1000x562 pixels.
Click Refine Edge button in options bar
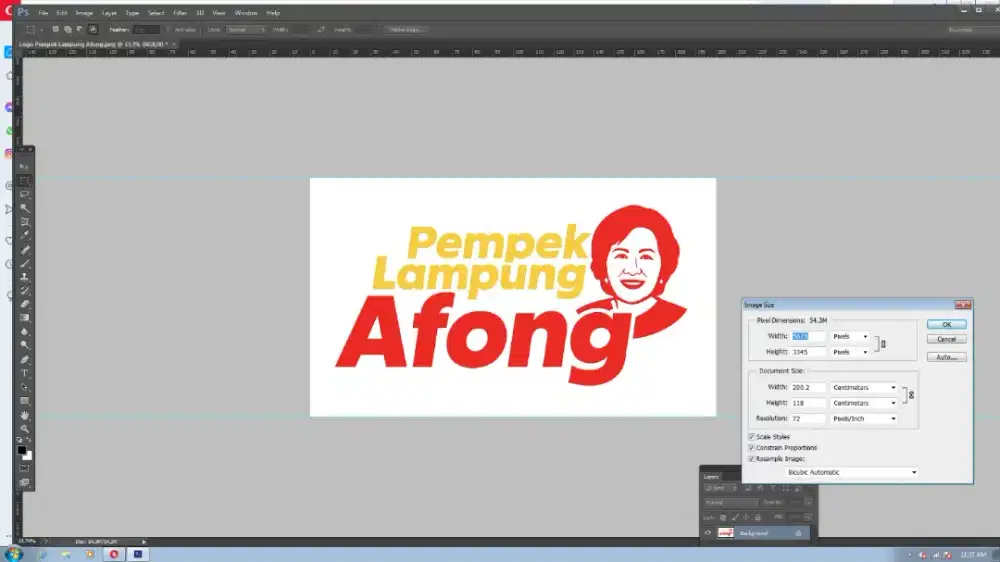click(406, 30)
